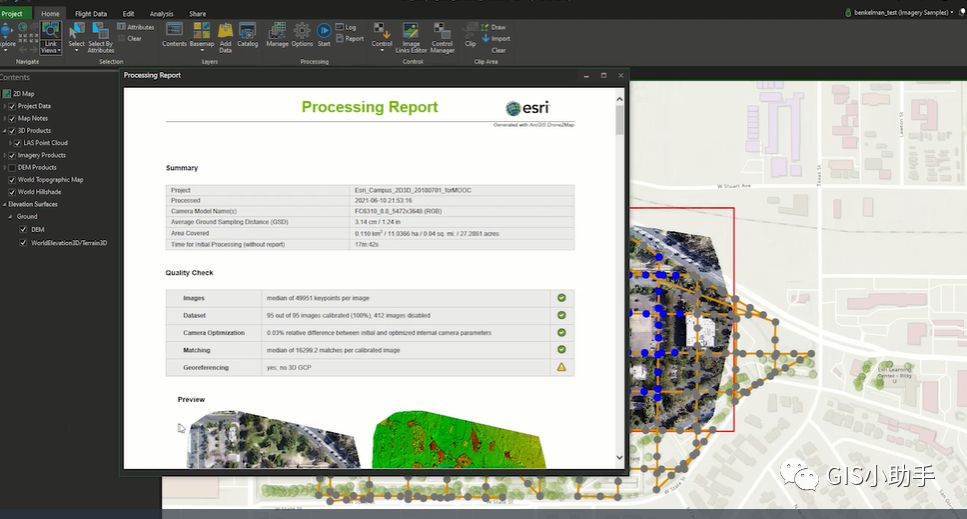Clear the current selection in Selection group

click(130, 38)
